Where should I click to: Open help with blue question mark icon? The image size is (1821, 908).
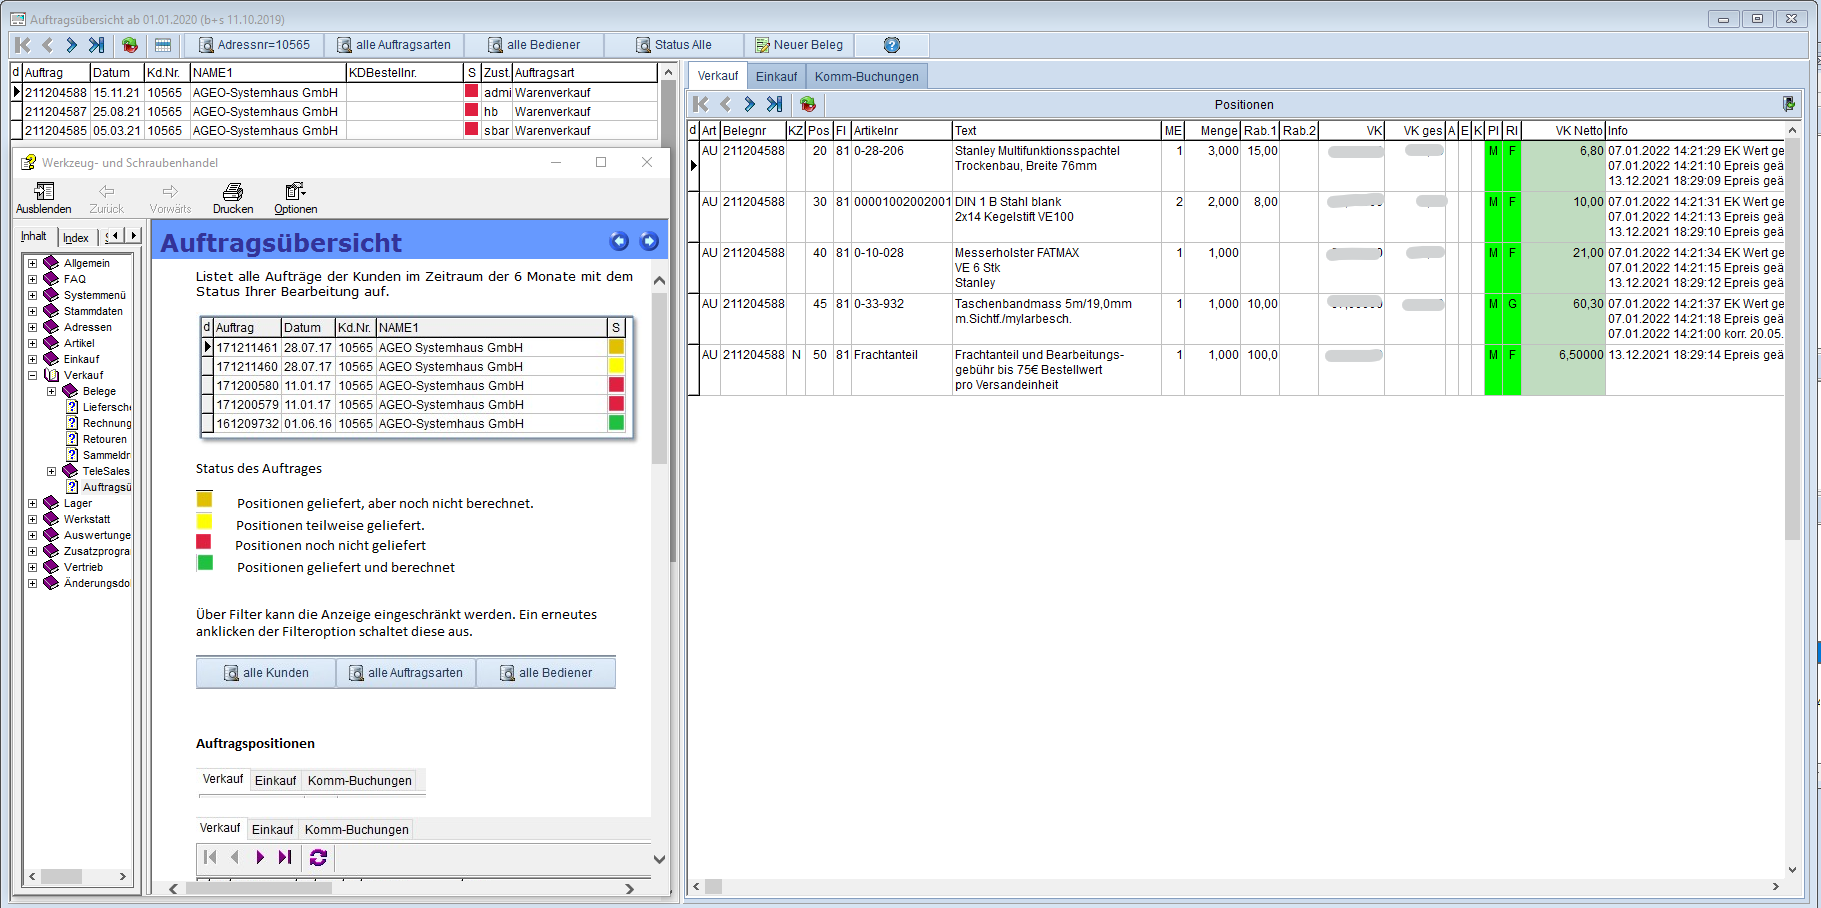[892, 45]
